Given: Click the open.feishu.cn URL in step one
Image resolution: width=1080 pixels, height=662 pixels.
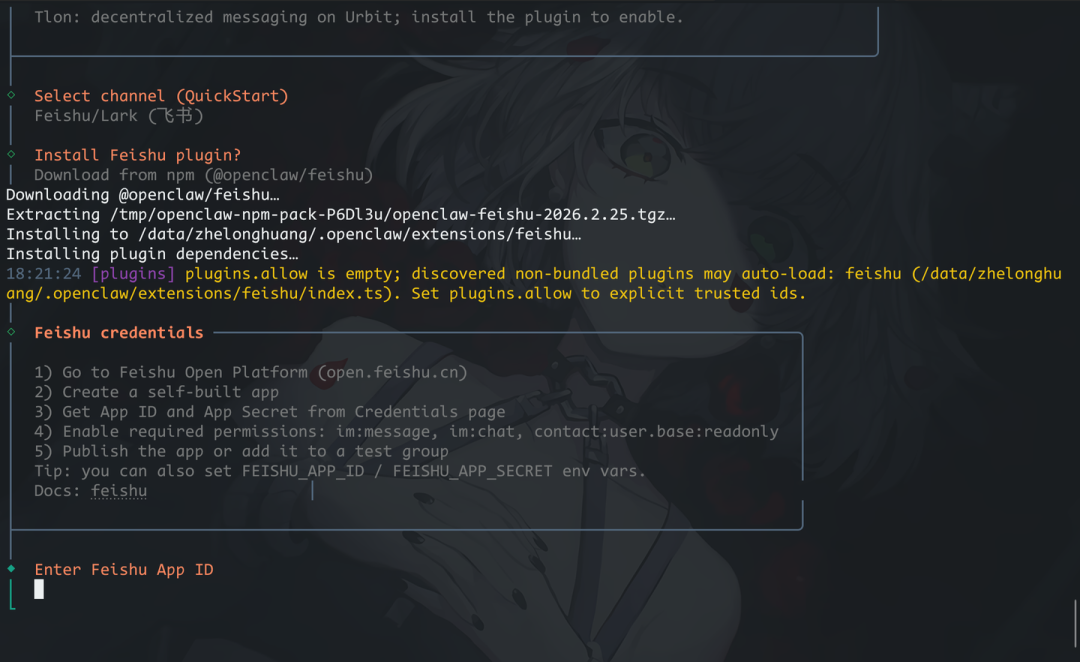Looking at the screenshot, I should click(392, 372).
